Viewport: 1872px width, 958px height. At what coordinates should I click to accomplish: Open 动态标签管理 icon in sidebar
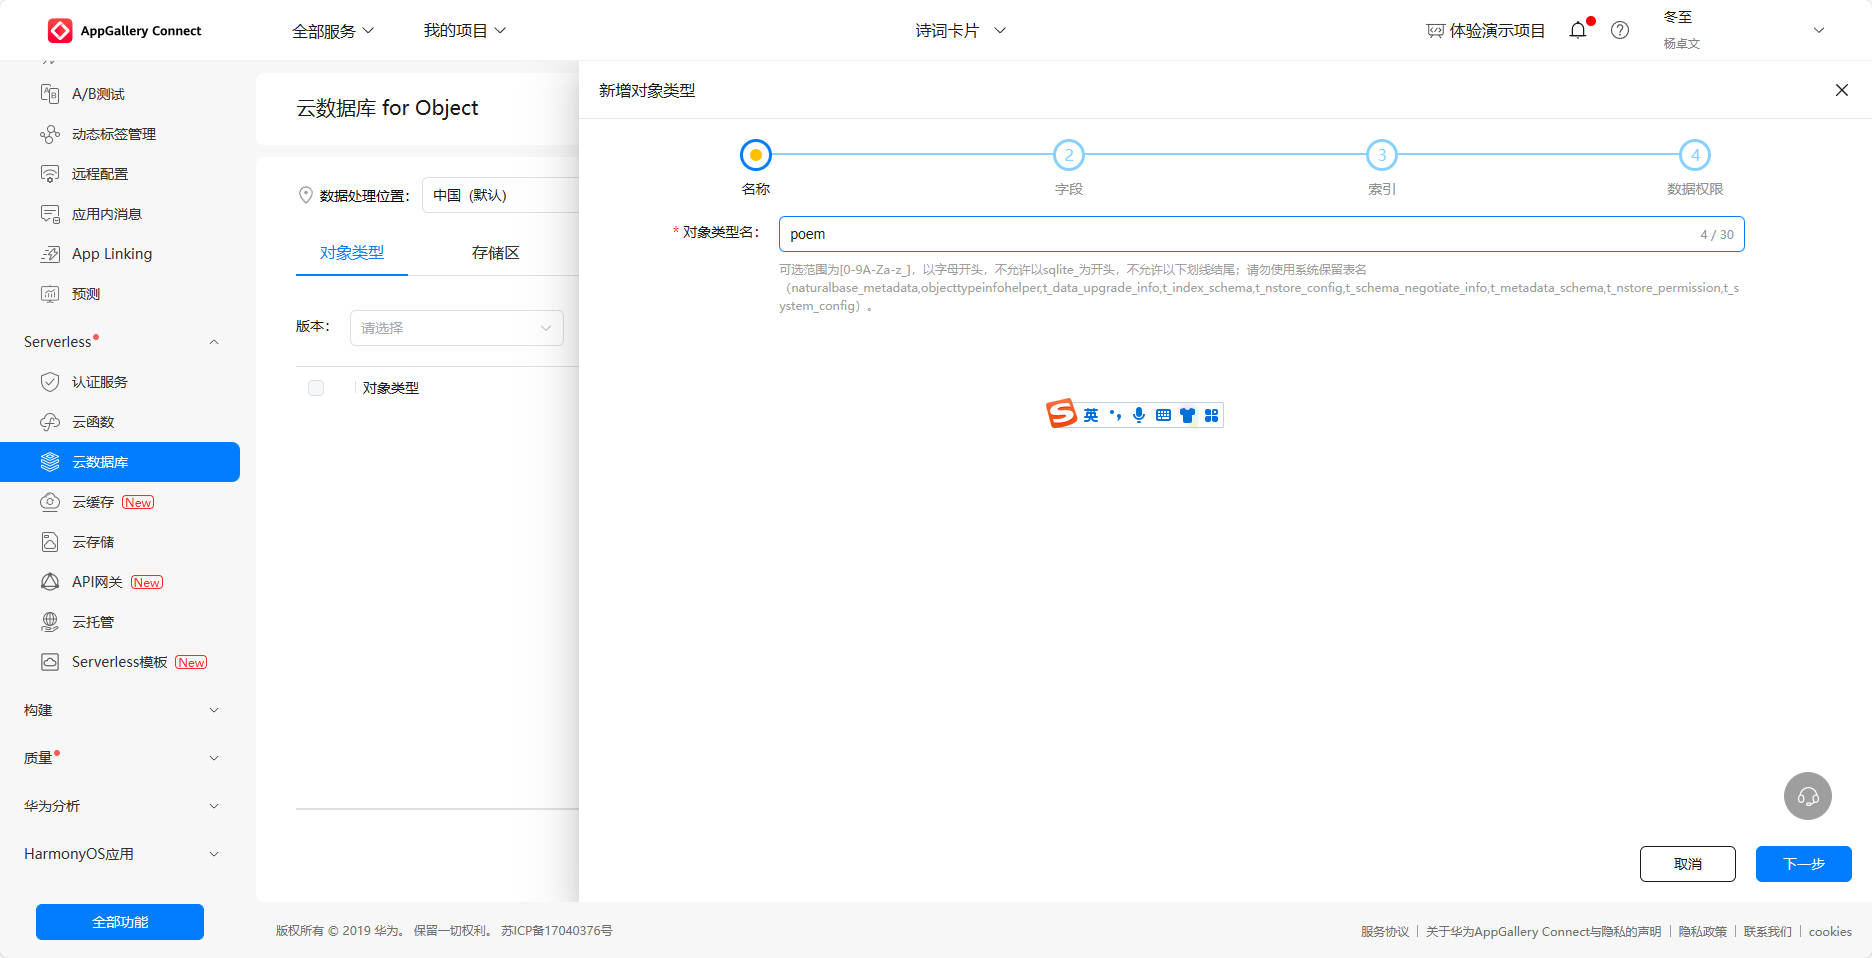point(50,134)
